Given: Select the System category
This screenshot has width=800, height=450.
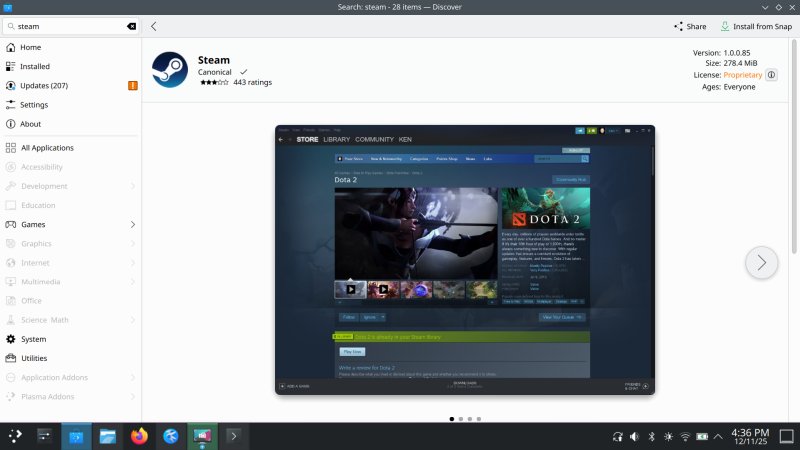Looking at the screenshot, I should pyautogui.click(x=71, y=339).
